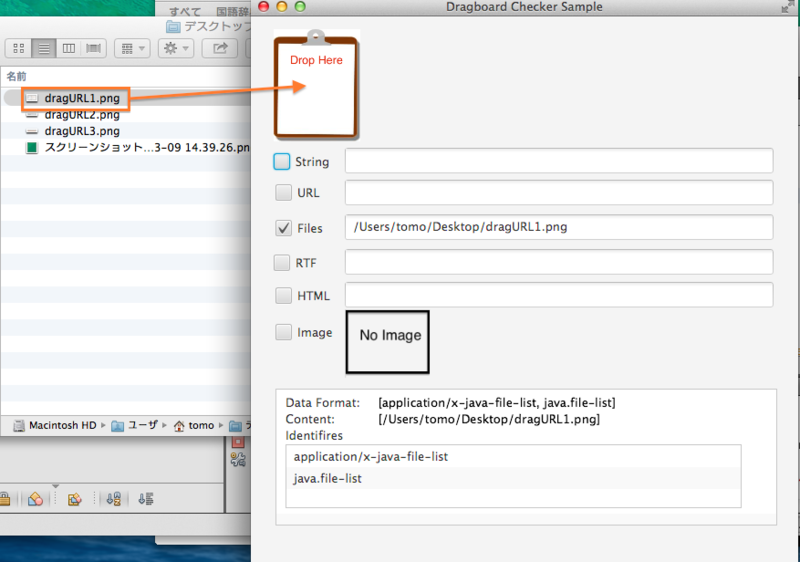
Task: Toggle the RTF checkbox
Action: [282, 263]
